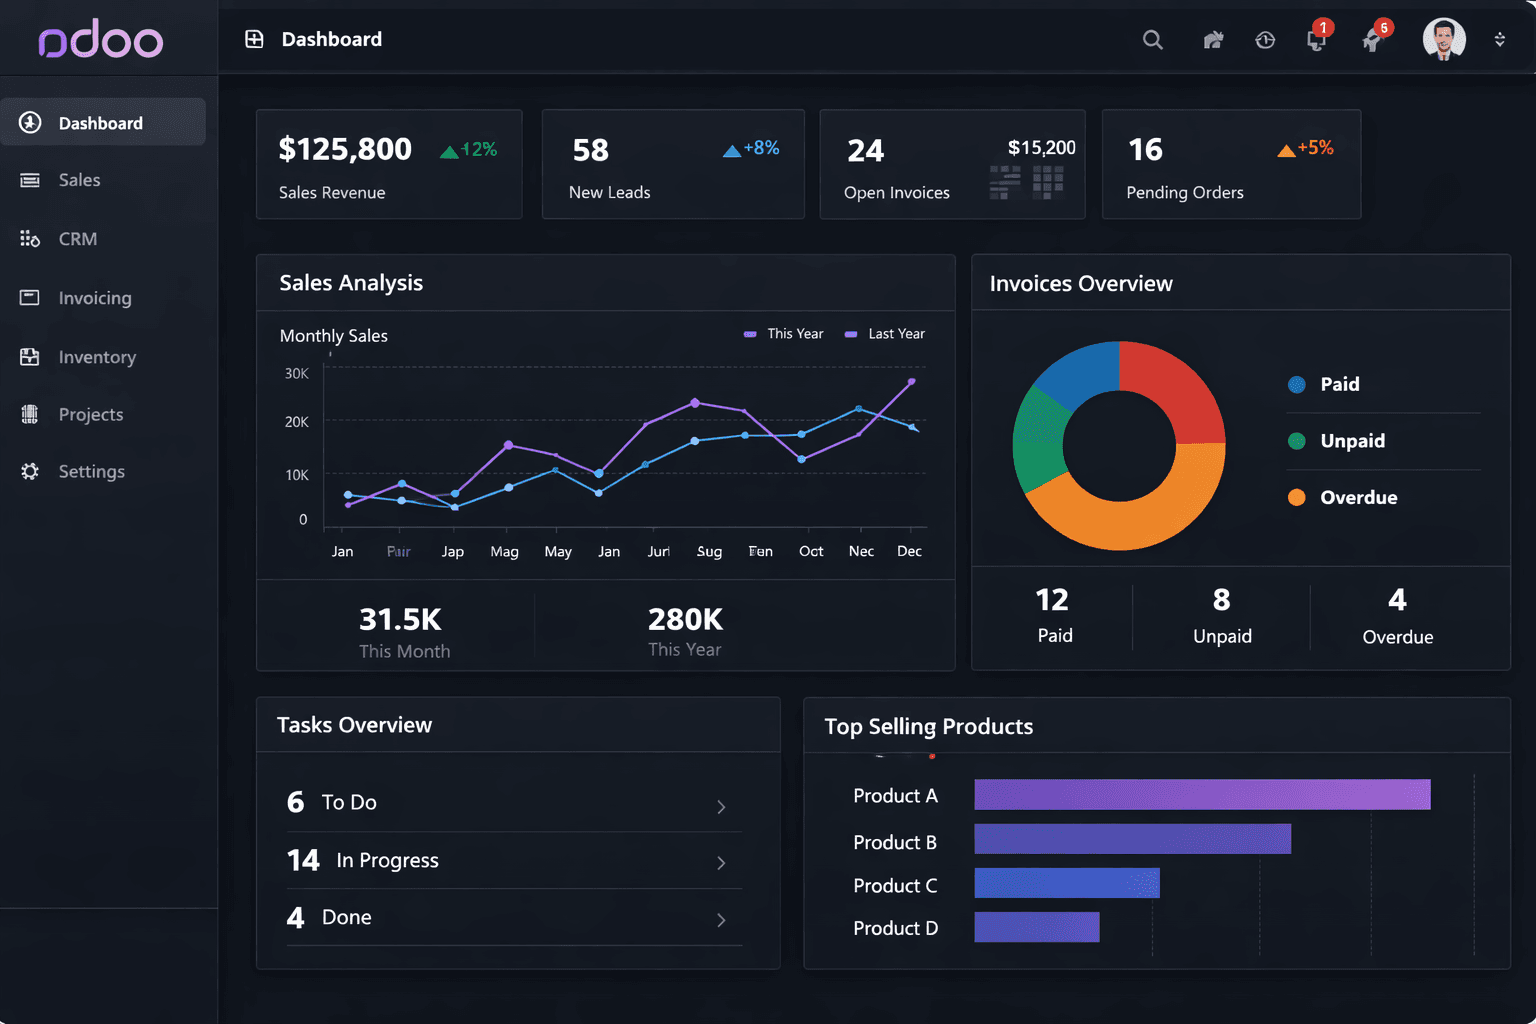Viewport: 1536px width, 1024px height.
Task: Open the activity clock icon
Action: pyautogui.click(x=1264, y=40)
